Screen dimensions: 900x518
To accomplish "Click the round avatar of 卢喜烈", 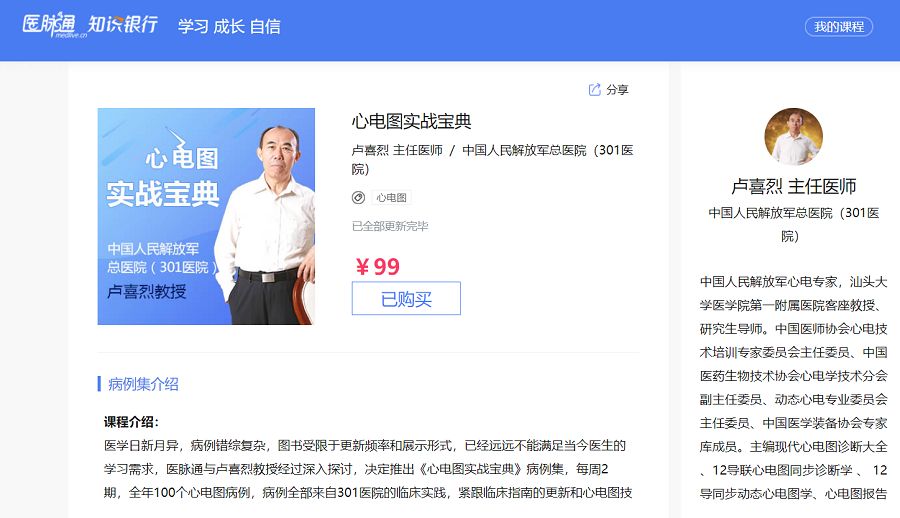I will [793, 137].
